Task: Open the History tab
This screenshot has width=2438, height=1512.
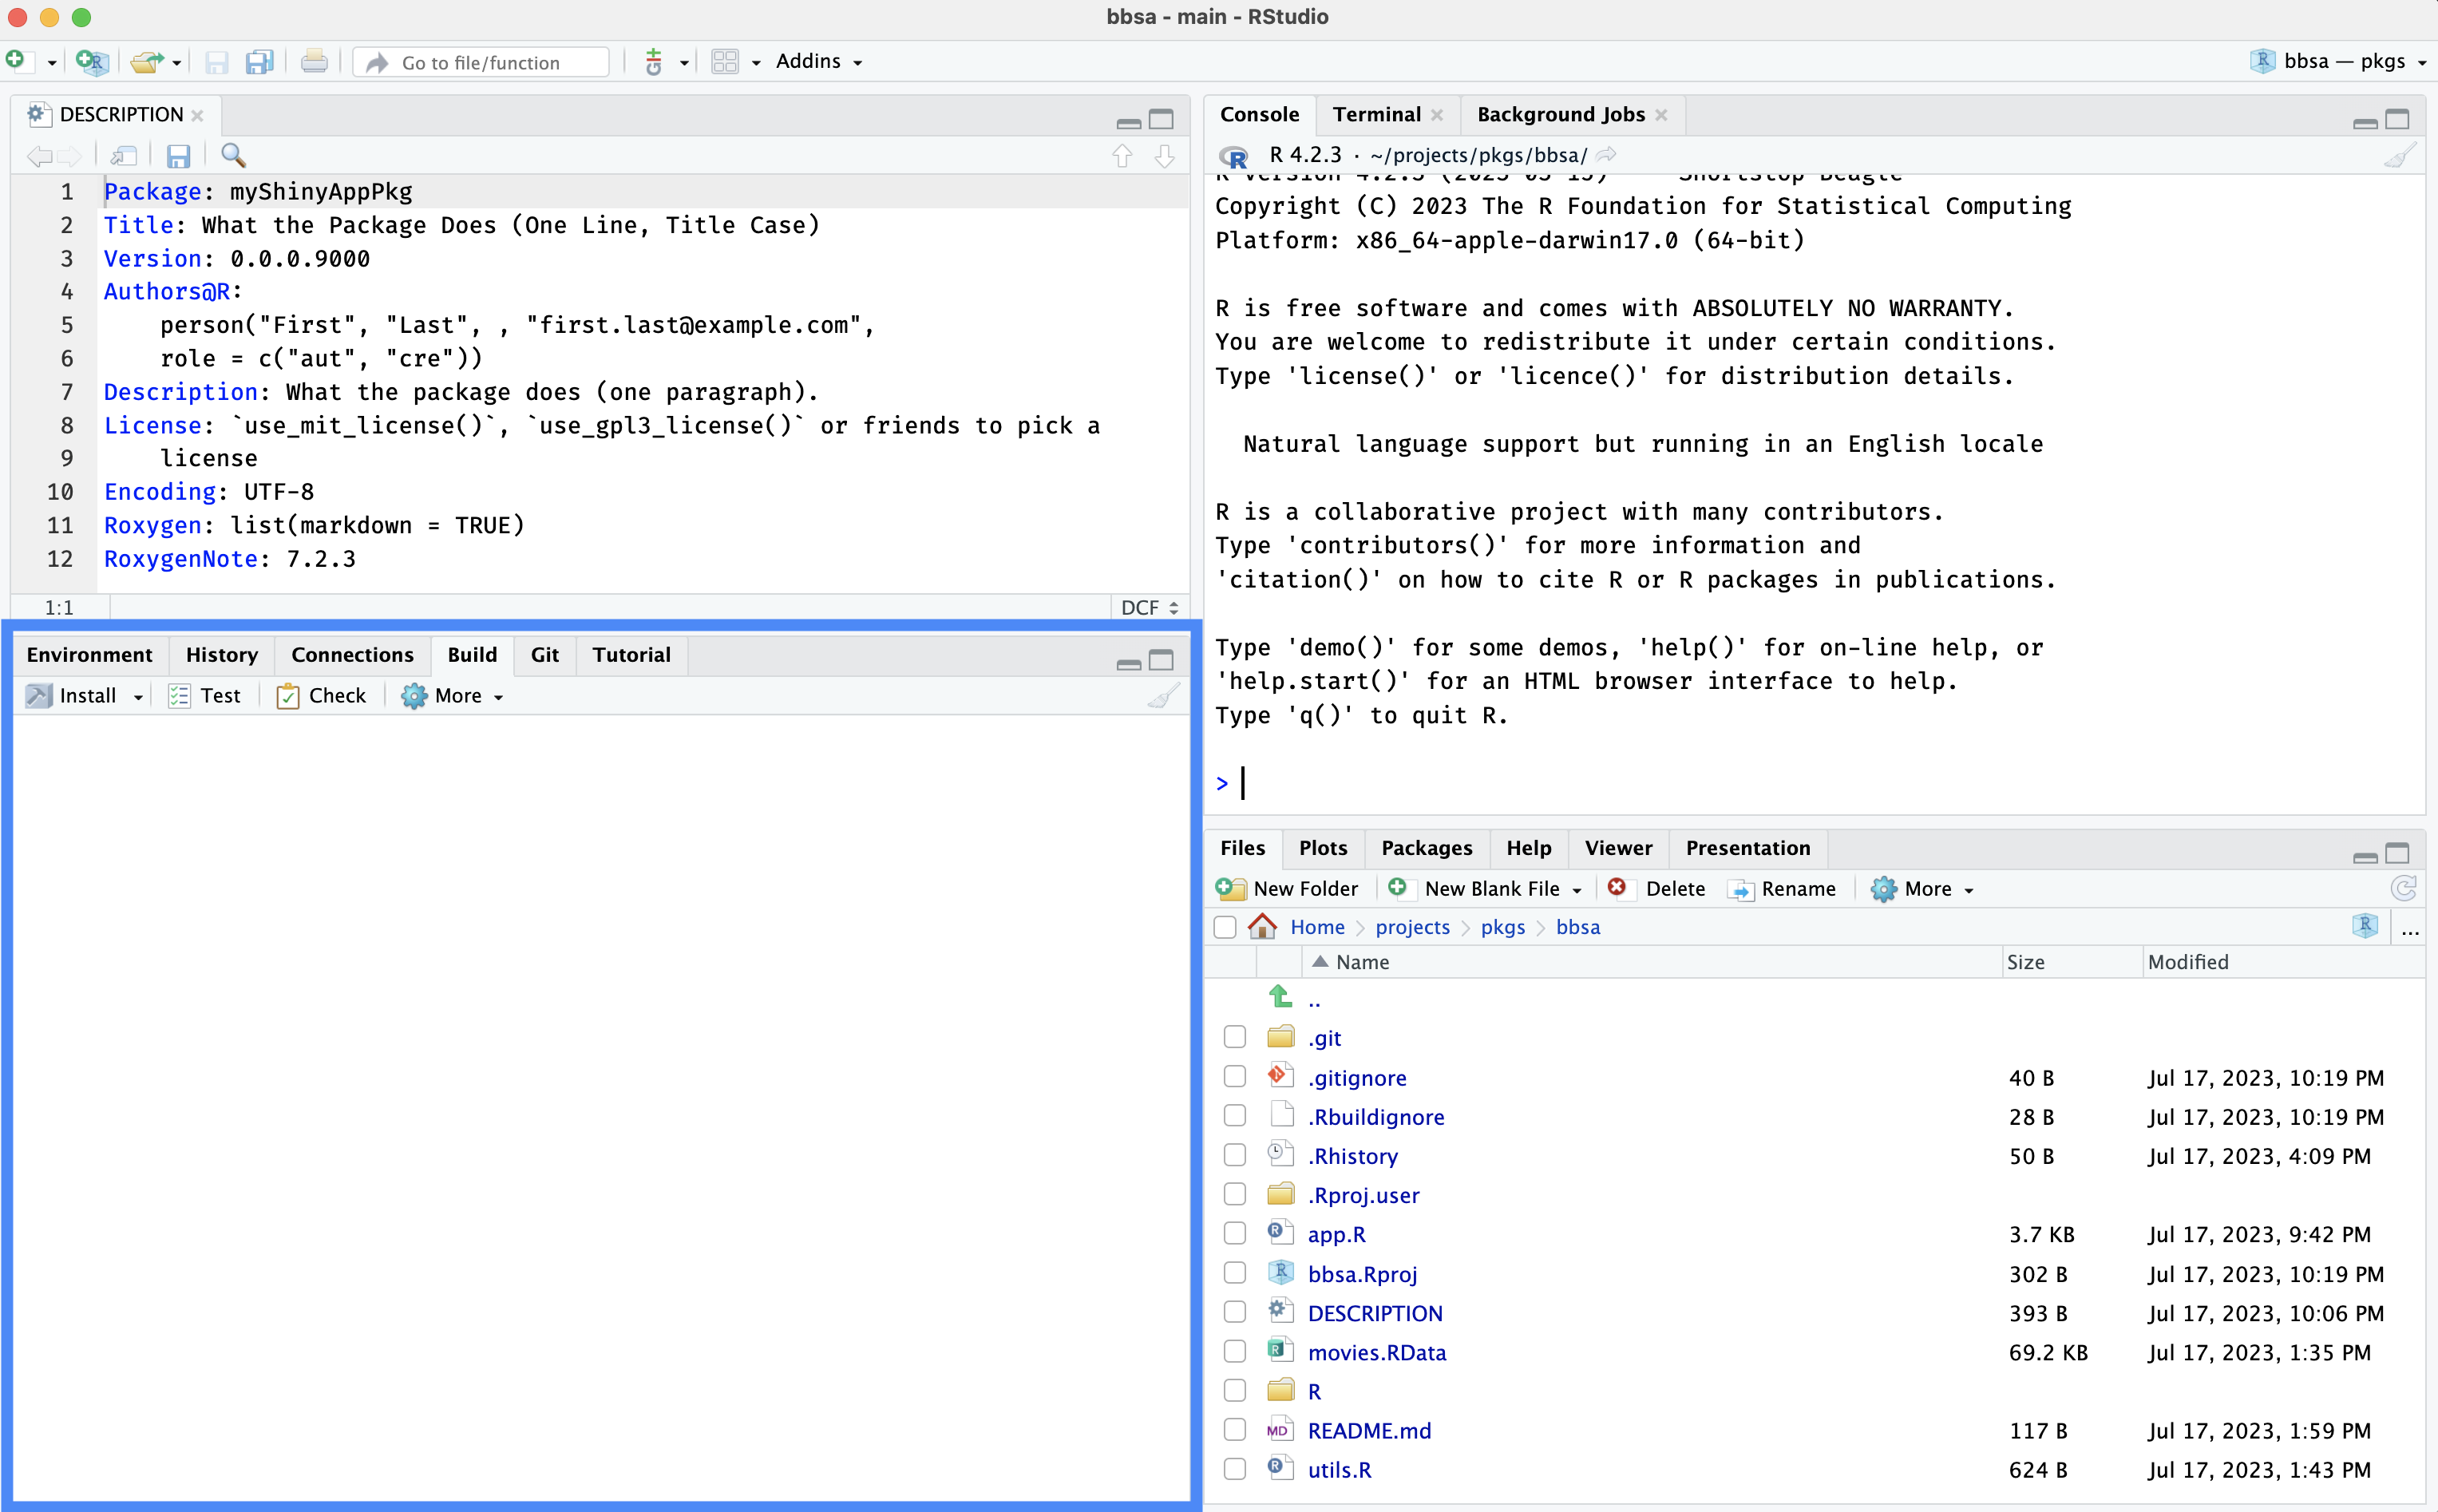Action: click(x=221, y=654)
